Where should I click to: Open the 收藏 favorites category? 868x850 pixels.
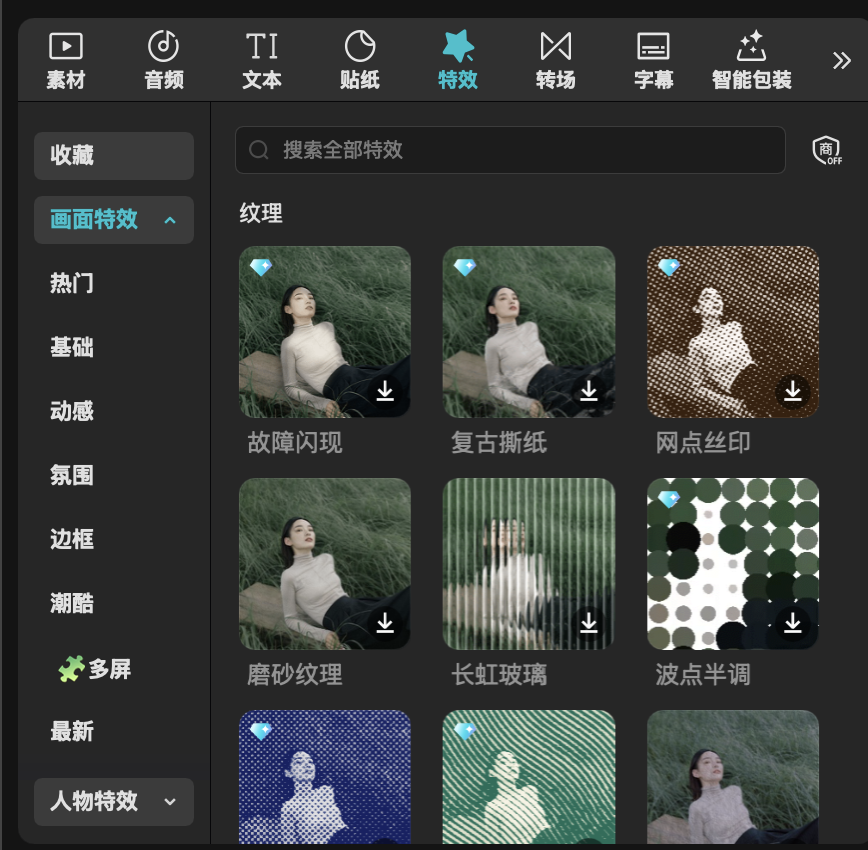[114, 156]
